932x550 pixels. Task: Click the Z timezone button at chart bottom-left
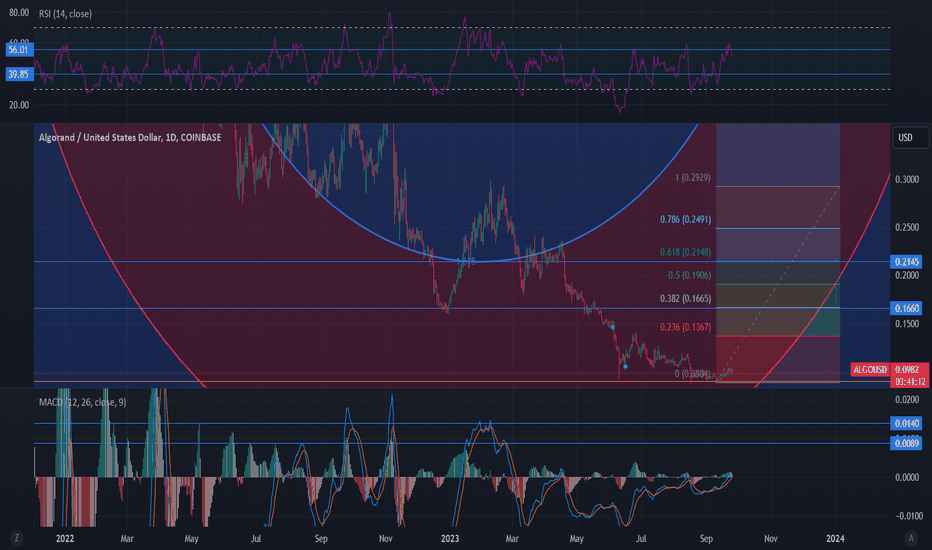17,538
